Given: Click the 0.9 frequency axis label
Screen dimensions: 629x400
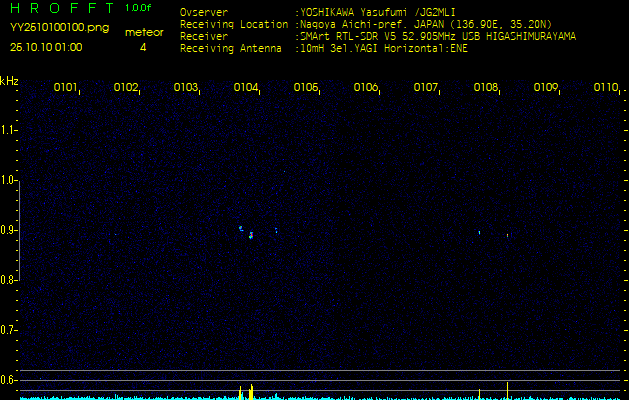Looking at the screenshot, I should coord(9,230).
